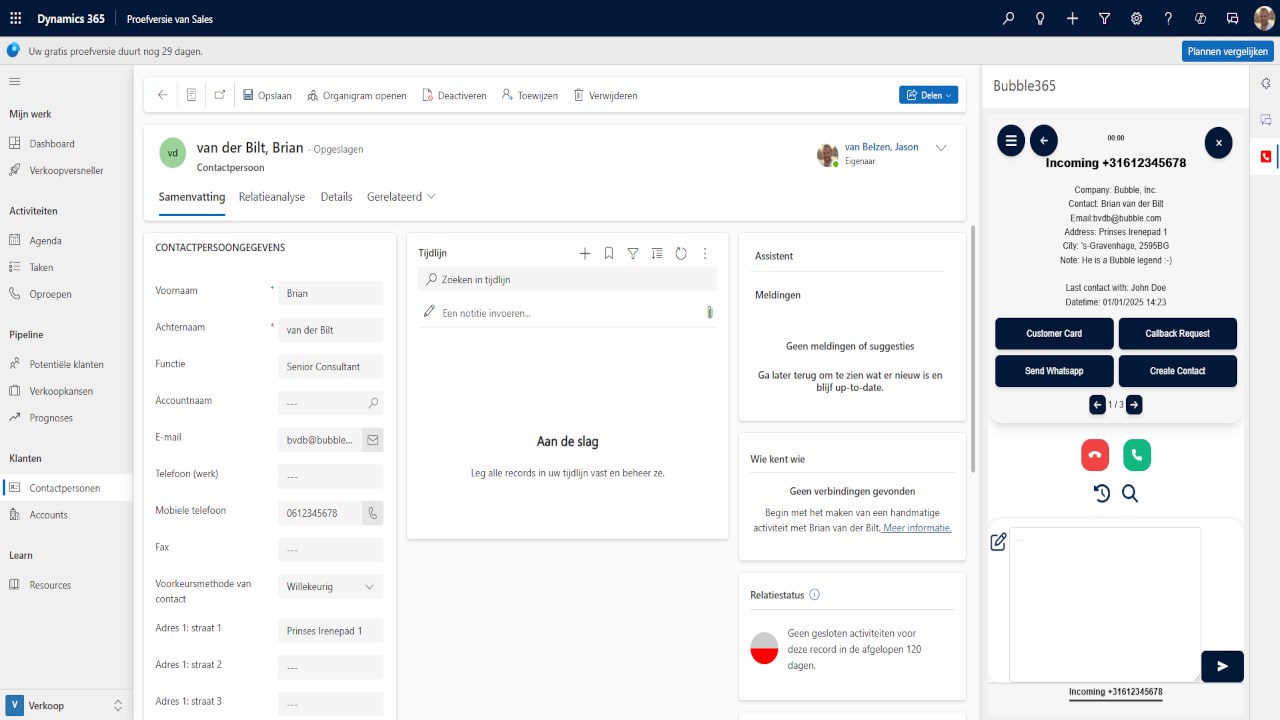Open the lightbulb assistant icon in top bar

(1040, 18)
